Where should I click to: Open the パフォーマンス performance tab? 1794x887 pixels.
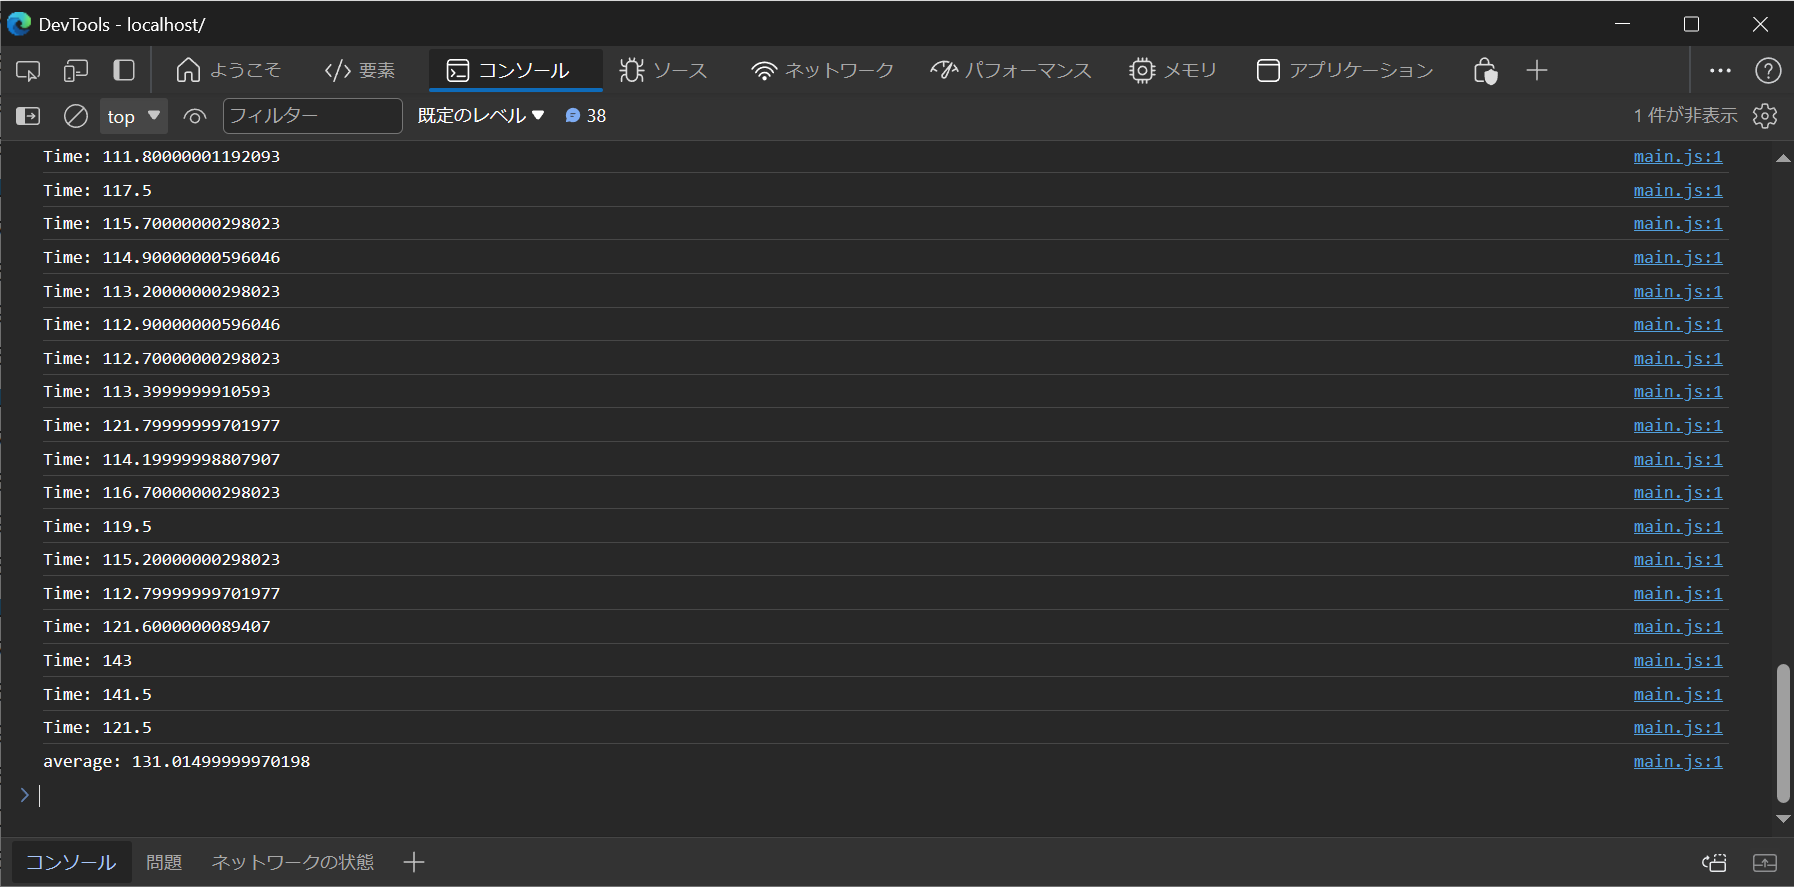point(1011,70)
